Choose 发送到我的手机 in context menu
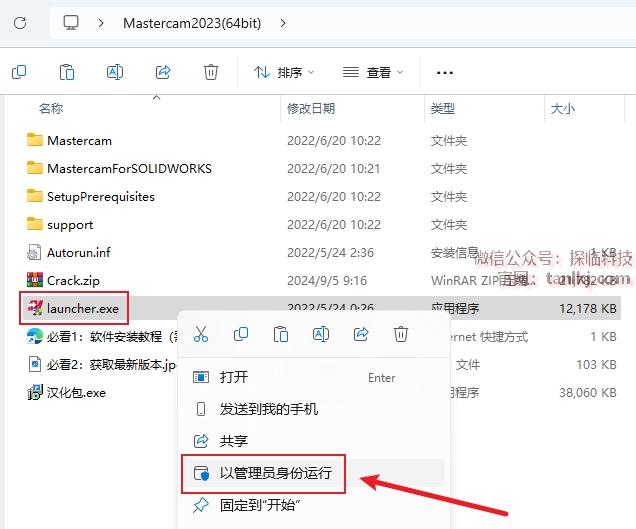The height and width of the screenshot is (529, 636). tap(314, 409)
